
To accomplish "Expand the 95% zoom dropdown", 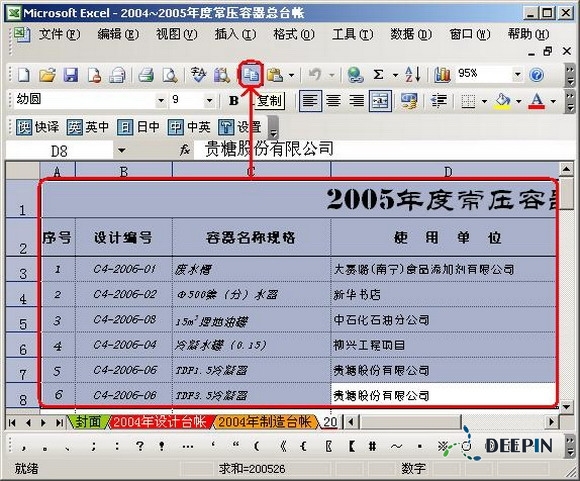I will click(x=517, y=74).
